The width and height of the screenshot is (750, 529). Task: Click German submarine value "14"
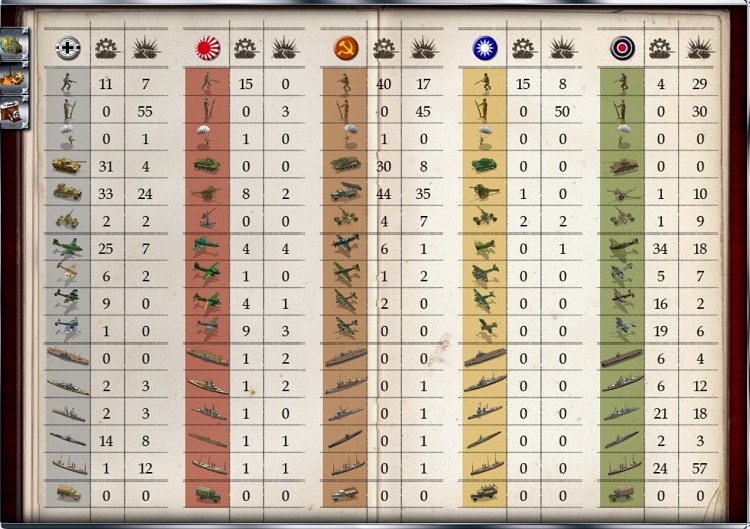pos(106,441)
